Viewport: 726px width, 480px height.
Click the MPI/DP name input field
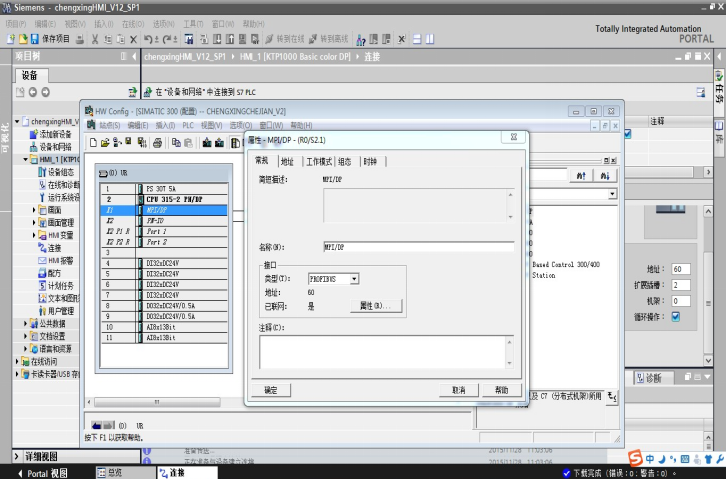pos(418,246)
